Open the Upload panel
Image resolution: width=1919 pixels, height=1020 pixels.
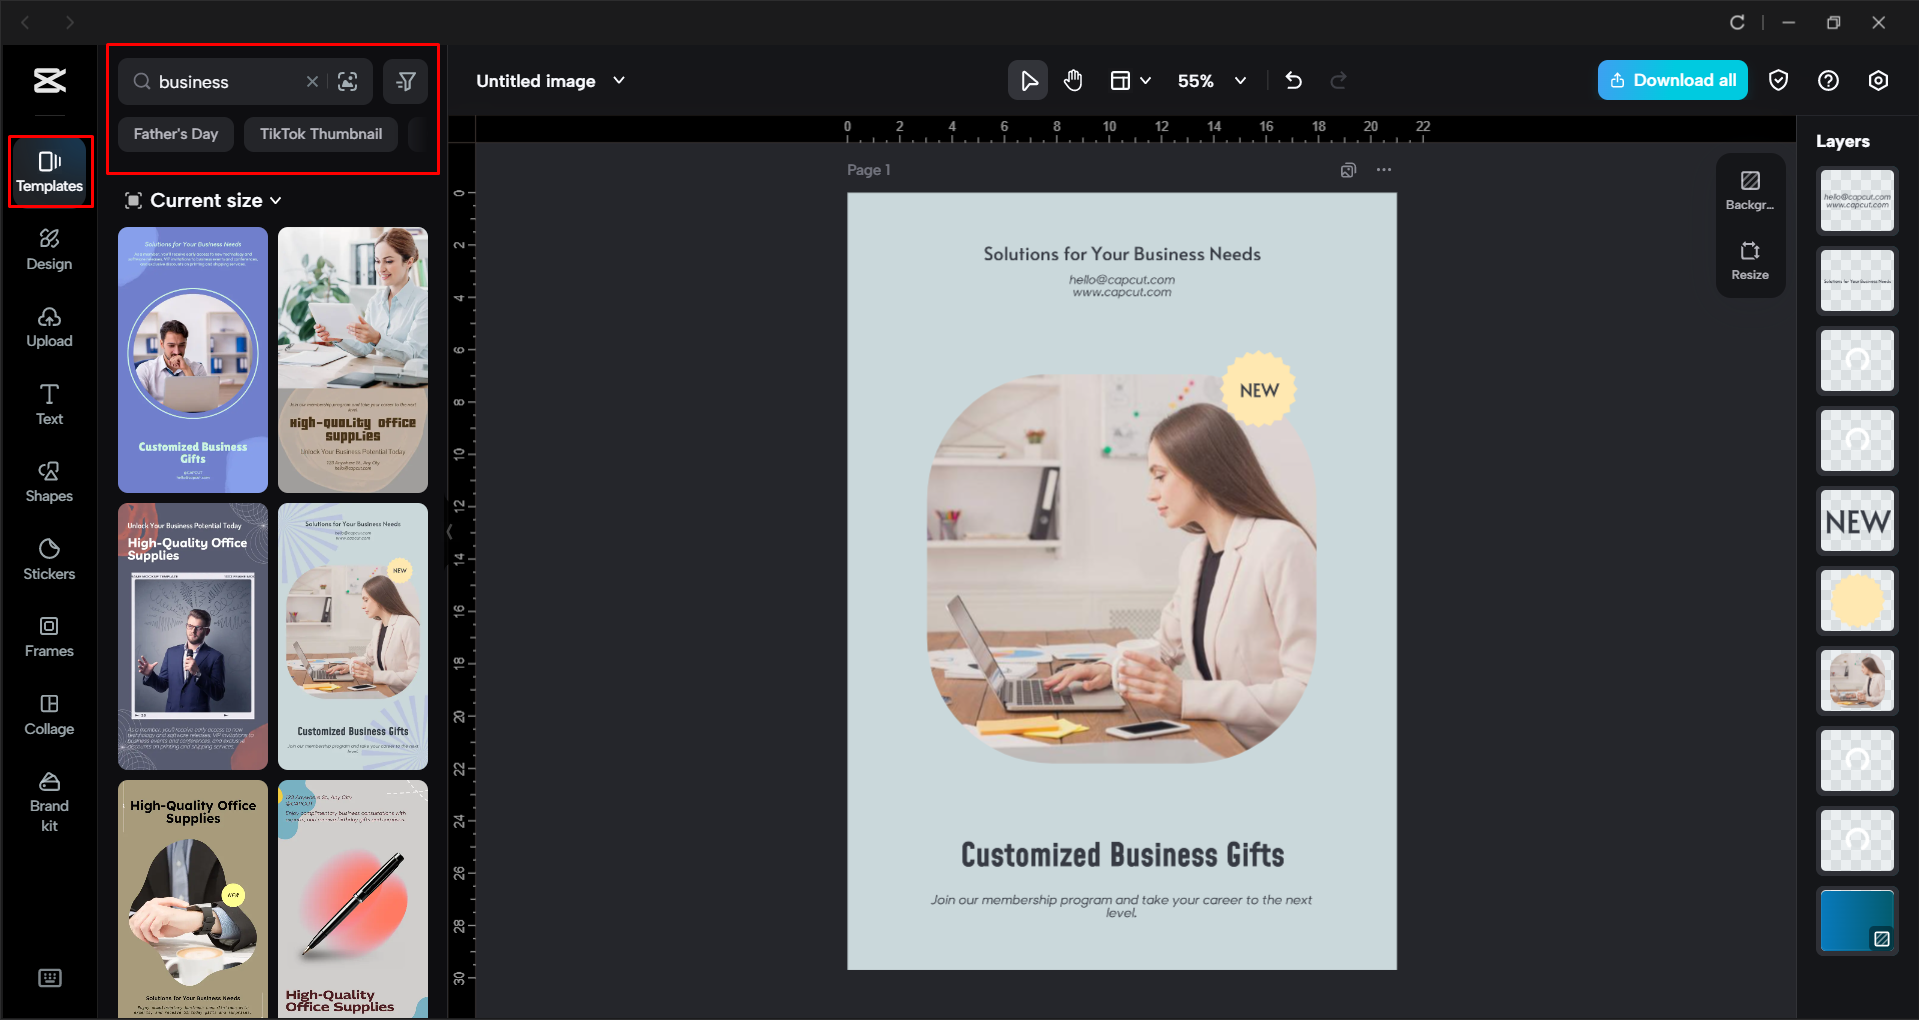48,327
